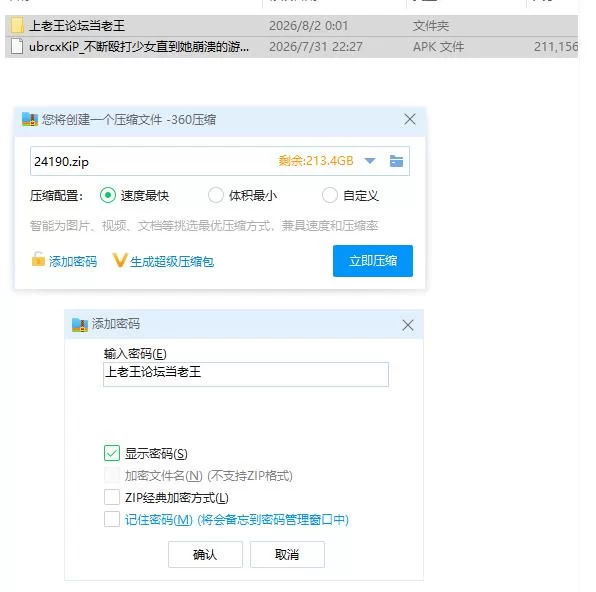Click the orange V super-compress icon

click(120, 260)
